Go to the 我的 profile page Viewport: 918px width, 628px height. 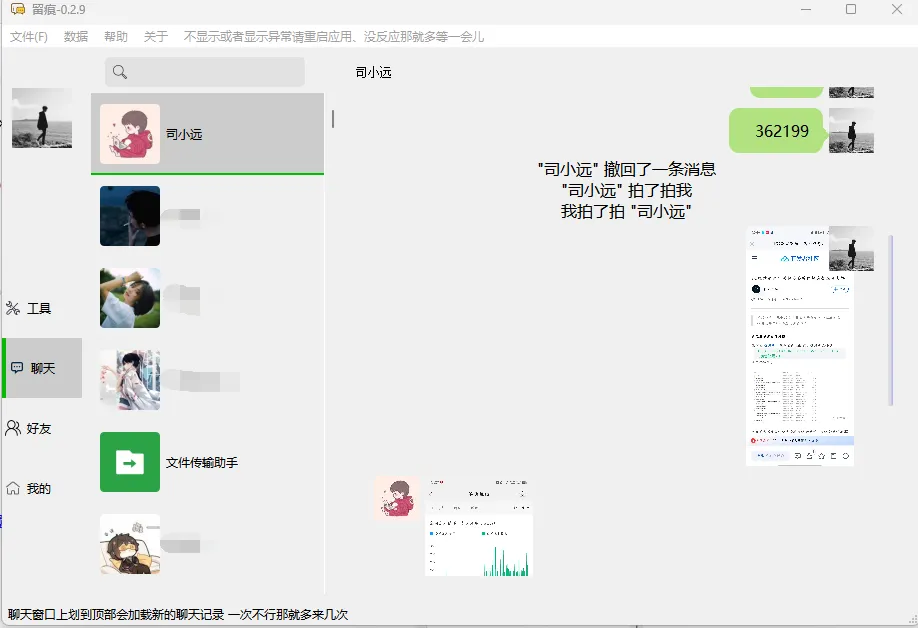(29, 489)
